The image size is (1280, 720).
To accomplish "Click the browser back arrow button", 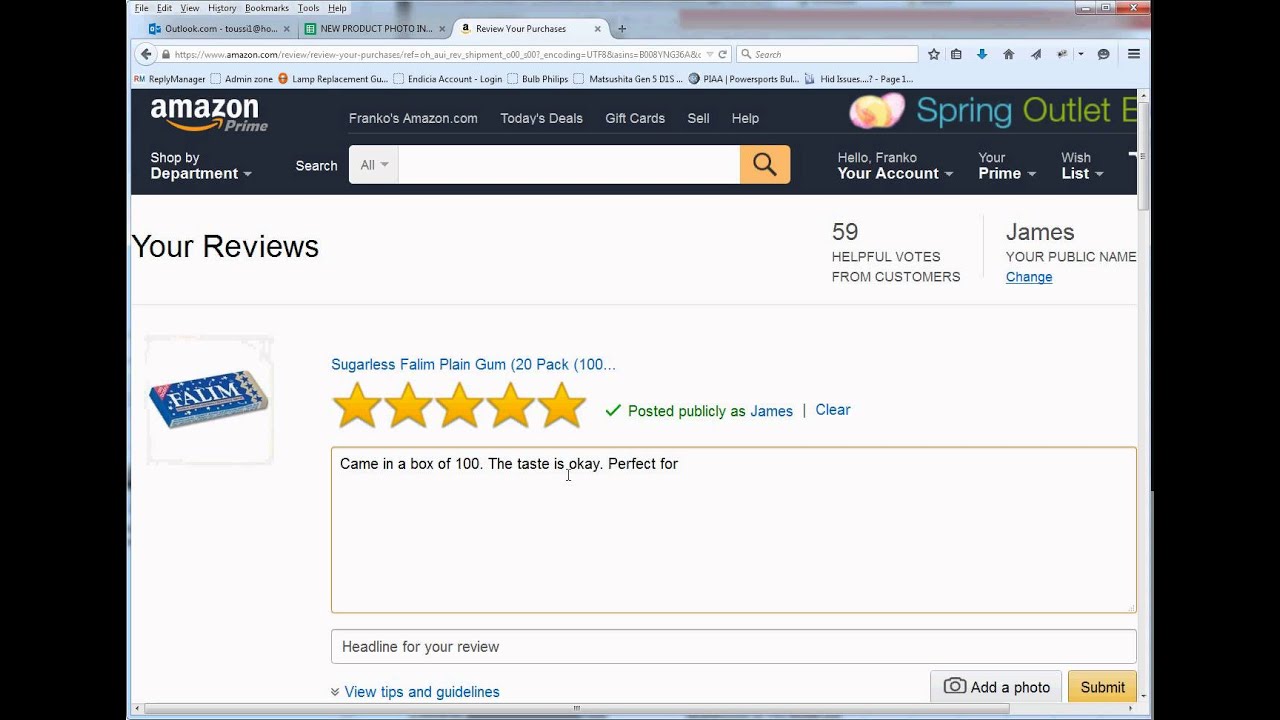I will pyautogui.click(x=146, y=54).
